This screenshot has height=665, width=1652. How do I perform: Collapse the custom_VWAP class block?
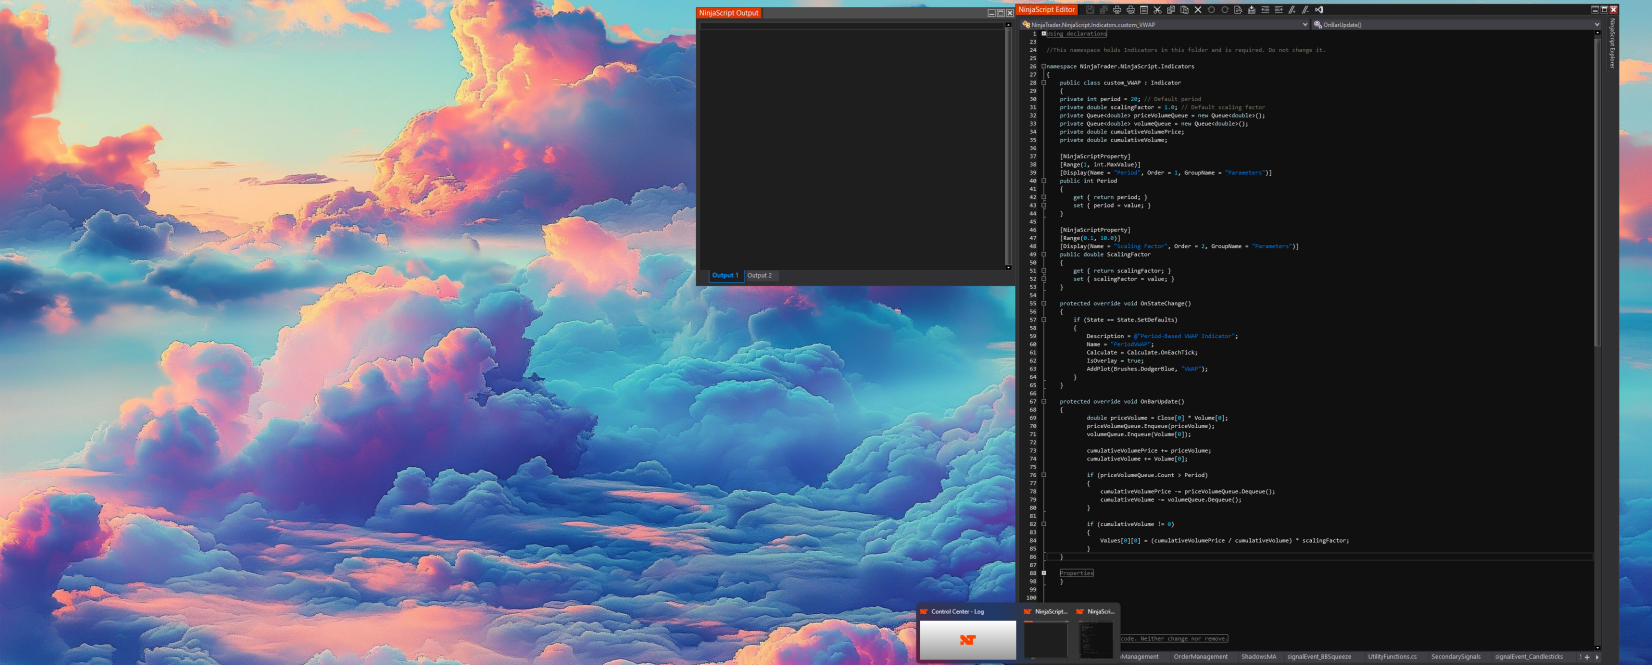(1044, 83)
